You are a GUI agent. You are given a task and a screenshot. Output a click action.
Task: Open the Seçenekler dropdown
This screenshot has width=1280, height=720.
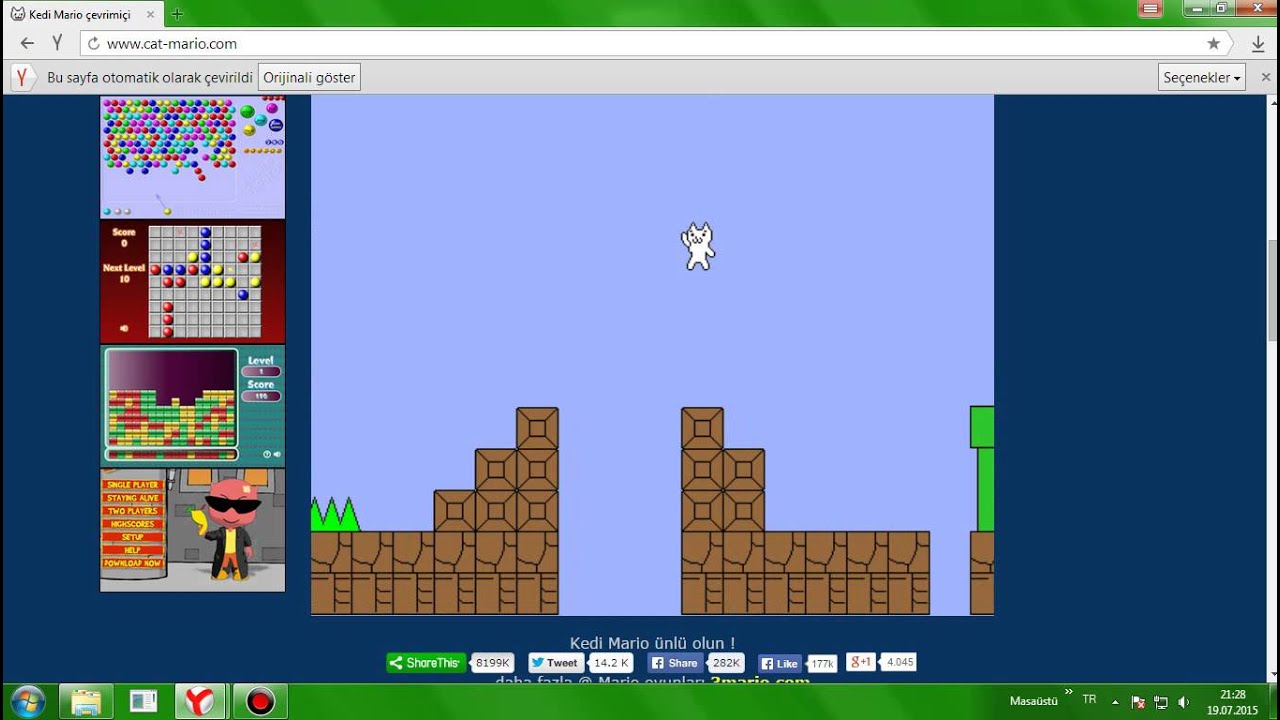(1202, 77)
